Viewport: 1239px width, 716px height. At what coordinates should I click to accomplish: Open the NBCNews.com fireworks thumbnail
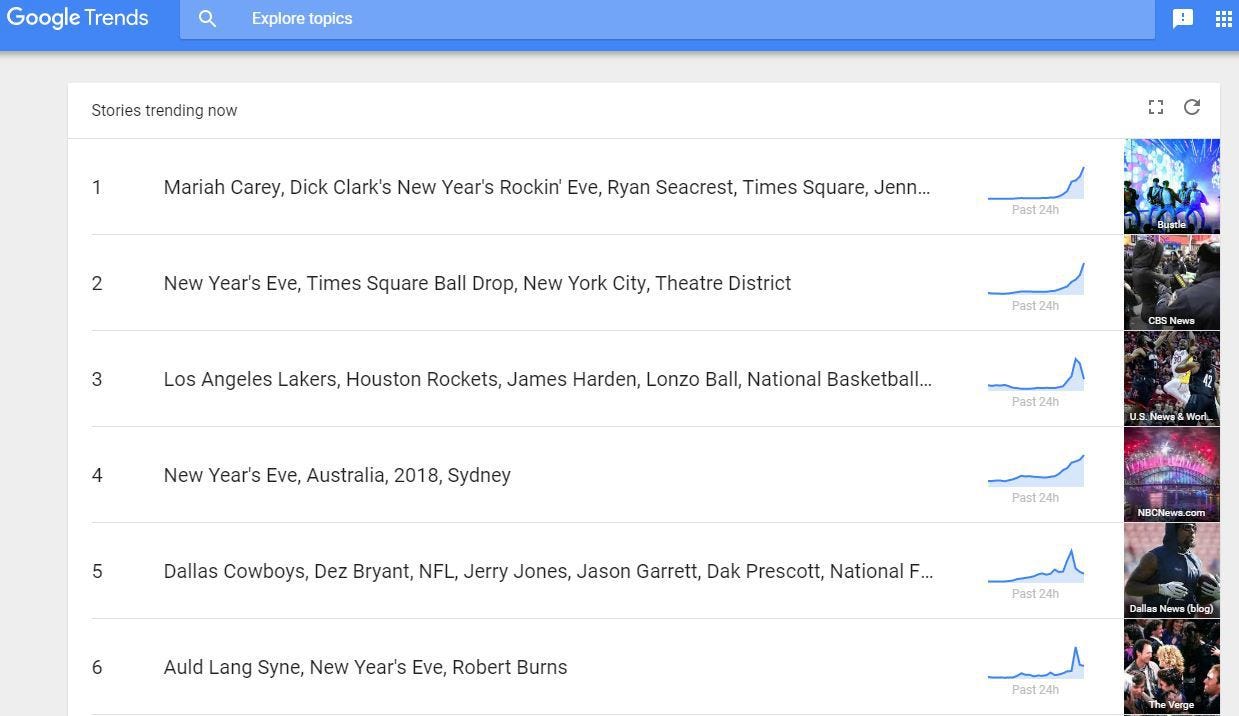click(x=1171, y=474)
